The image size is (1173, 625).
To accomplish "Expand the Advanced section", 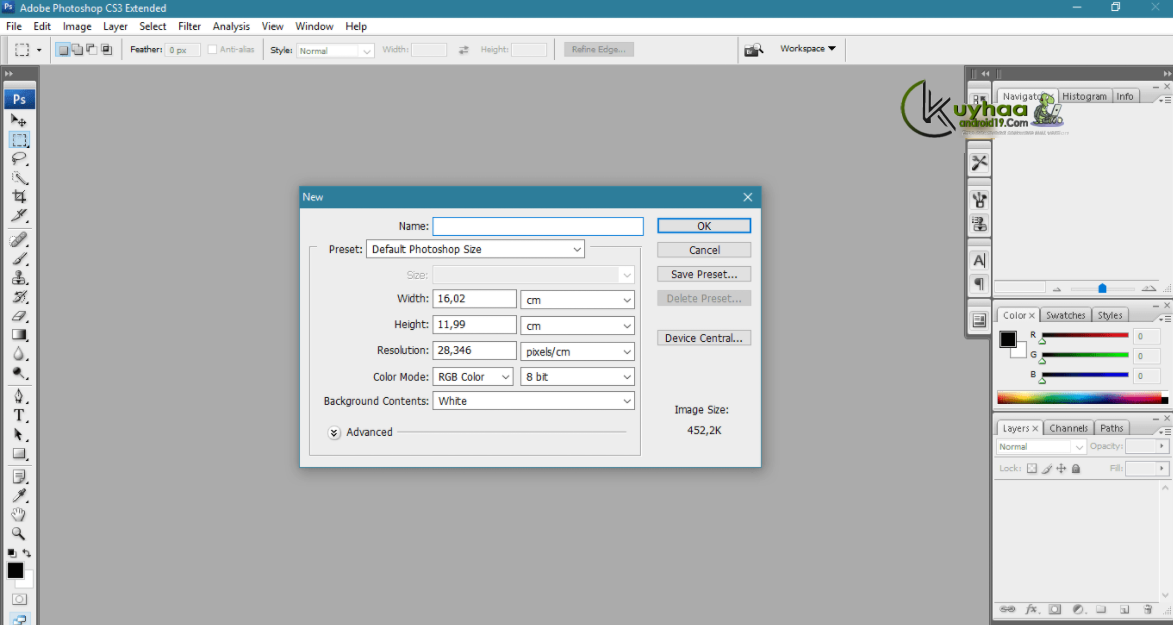I will [334, 433].
